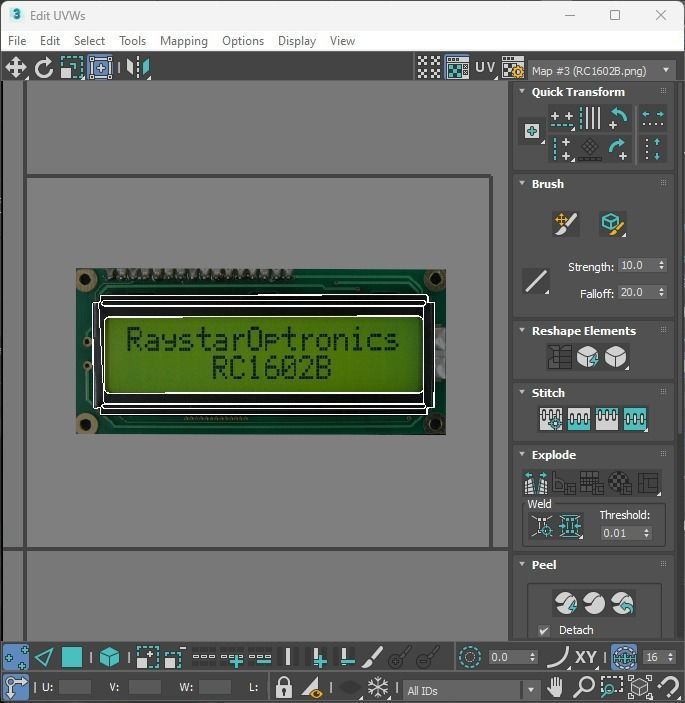Click Stitch To Source icon

click(x=607, y=419)
